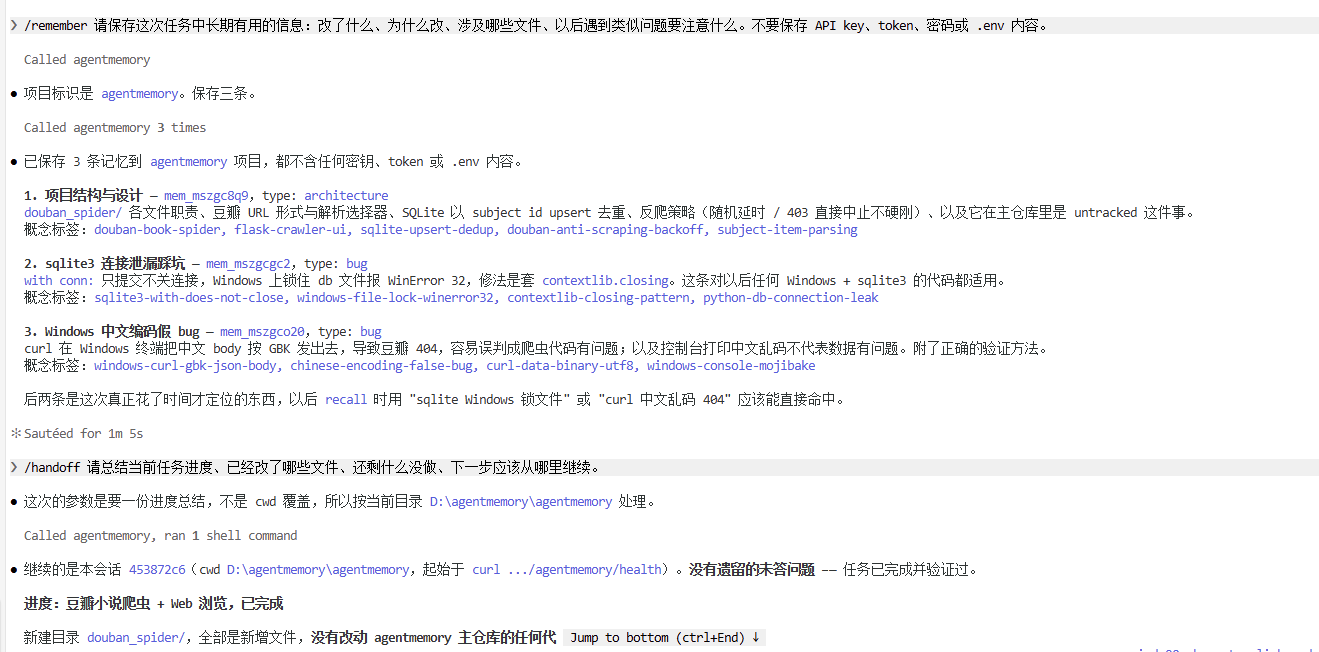Click session ID 453872c6

pyautogui.click(x=157, y=570)
